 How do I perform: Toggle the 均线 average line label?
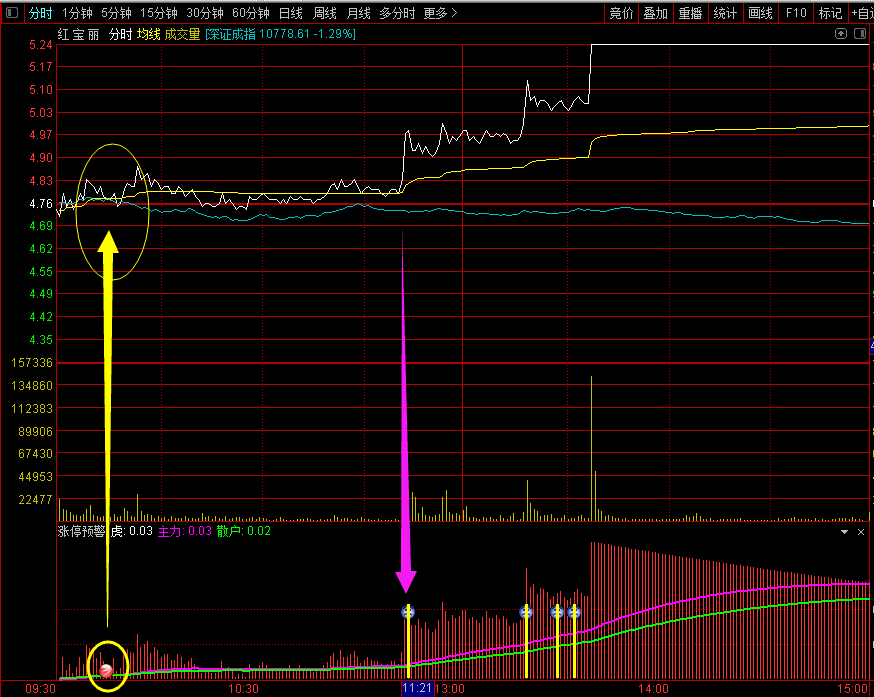148,35
